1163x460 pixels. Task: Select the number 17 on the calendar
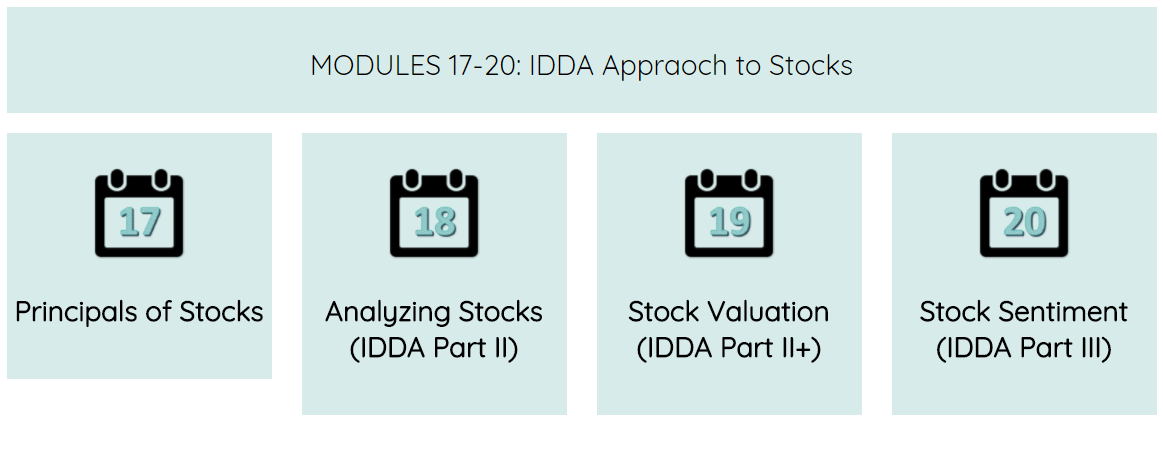(139, 222)
